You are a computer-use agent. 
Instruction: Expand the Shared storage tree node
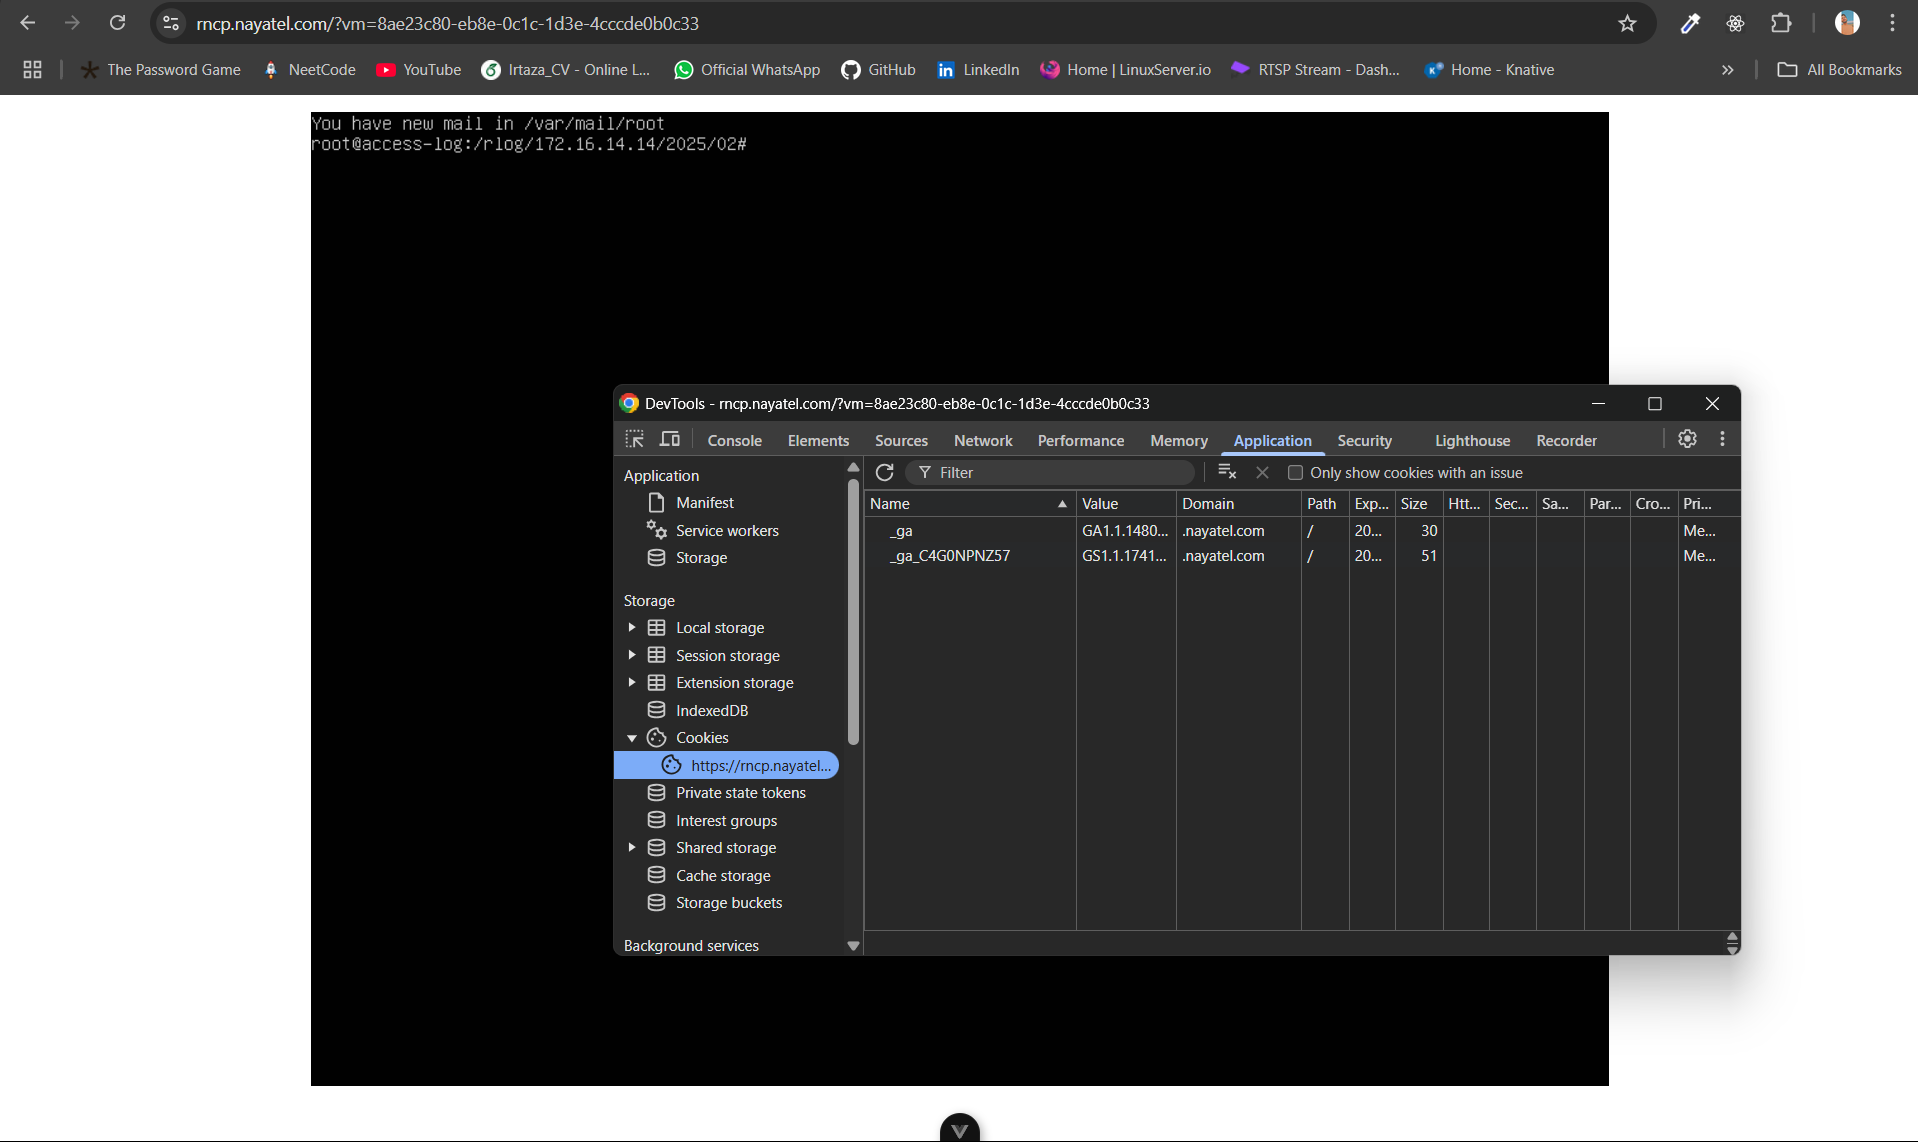click(632, 847)
